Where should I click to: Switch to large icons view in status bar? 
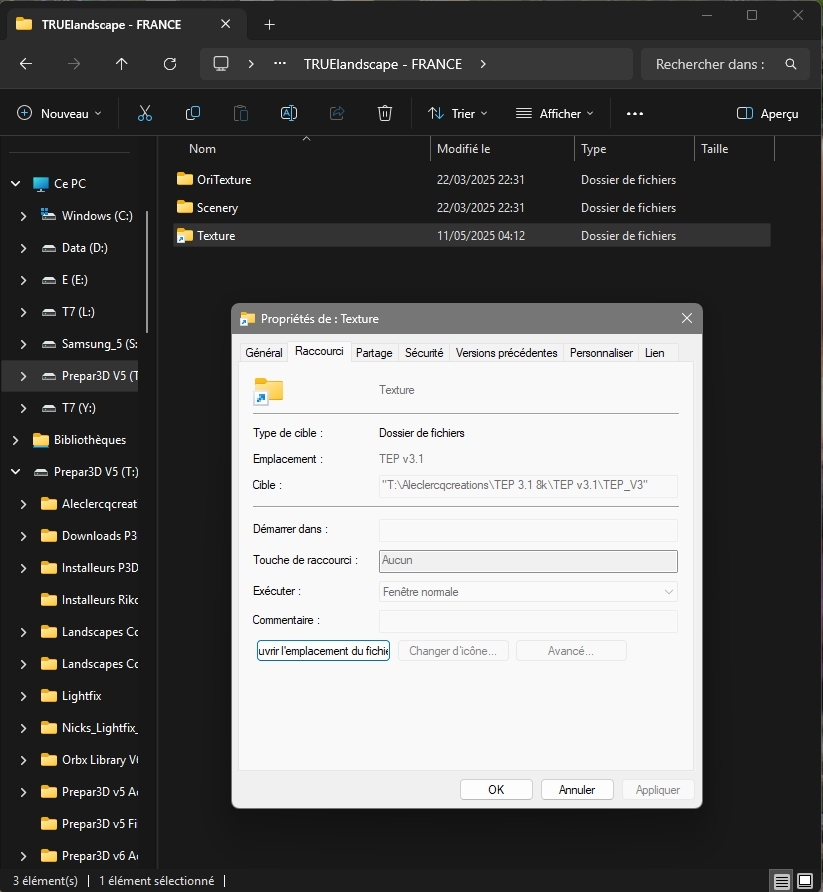(805, 881)
